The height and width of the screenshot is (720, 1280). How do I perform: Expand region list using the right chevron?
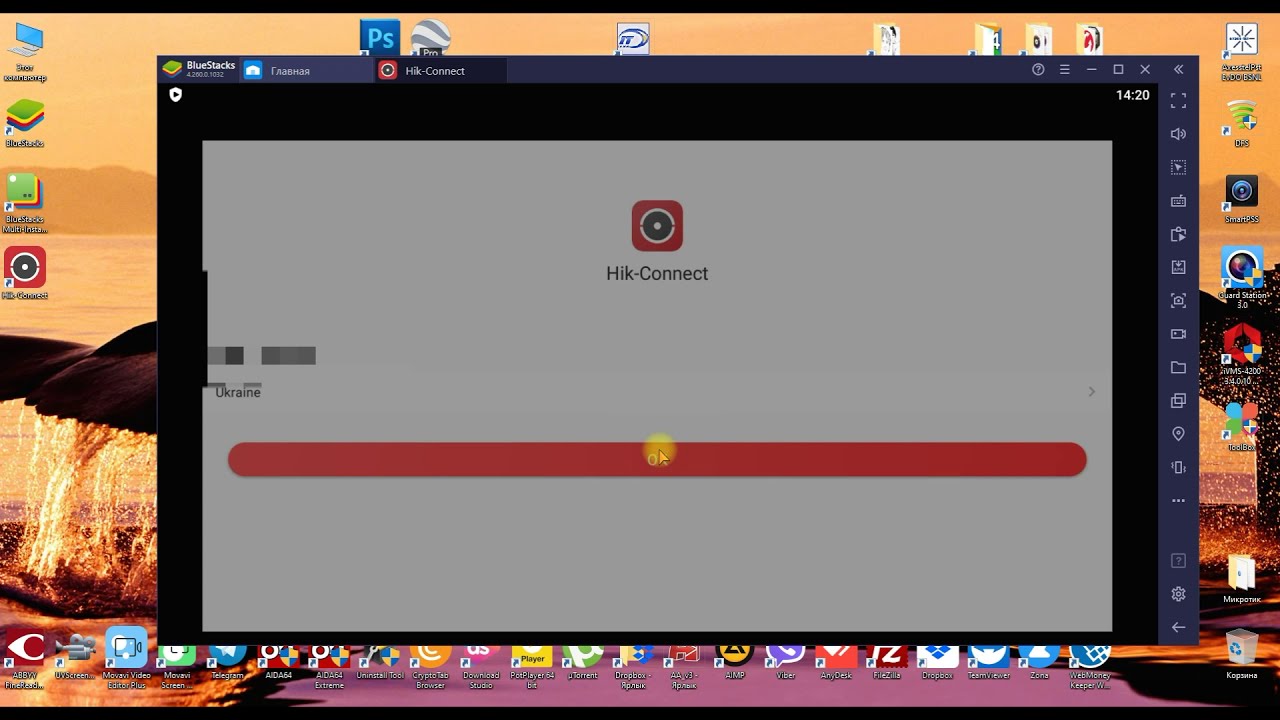point(1091,392)
